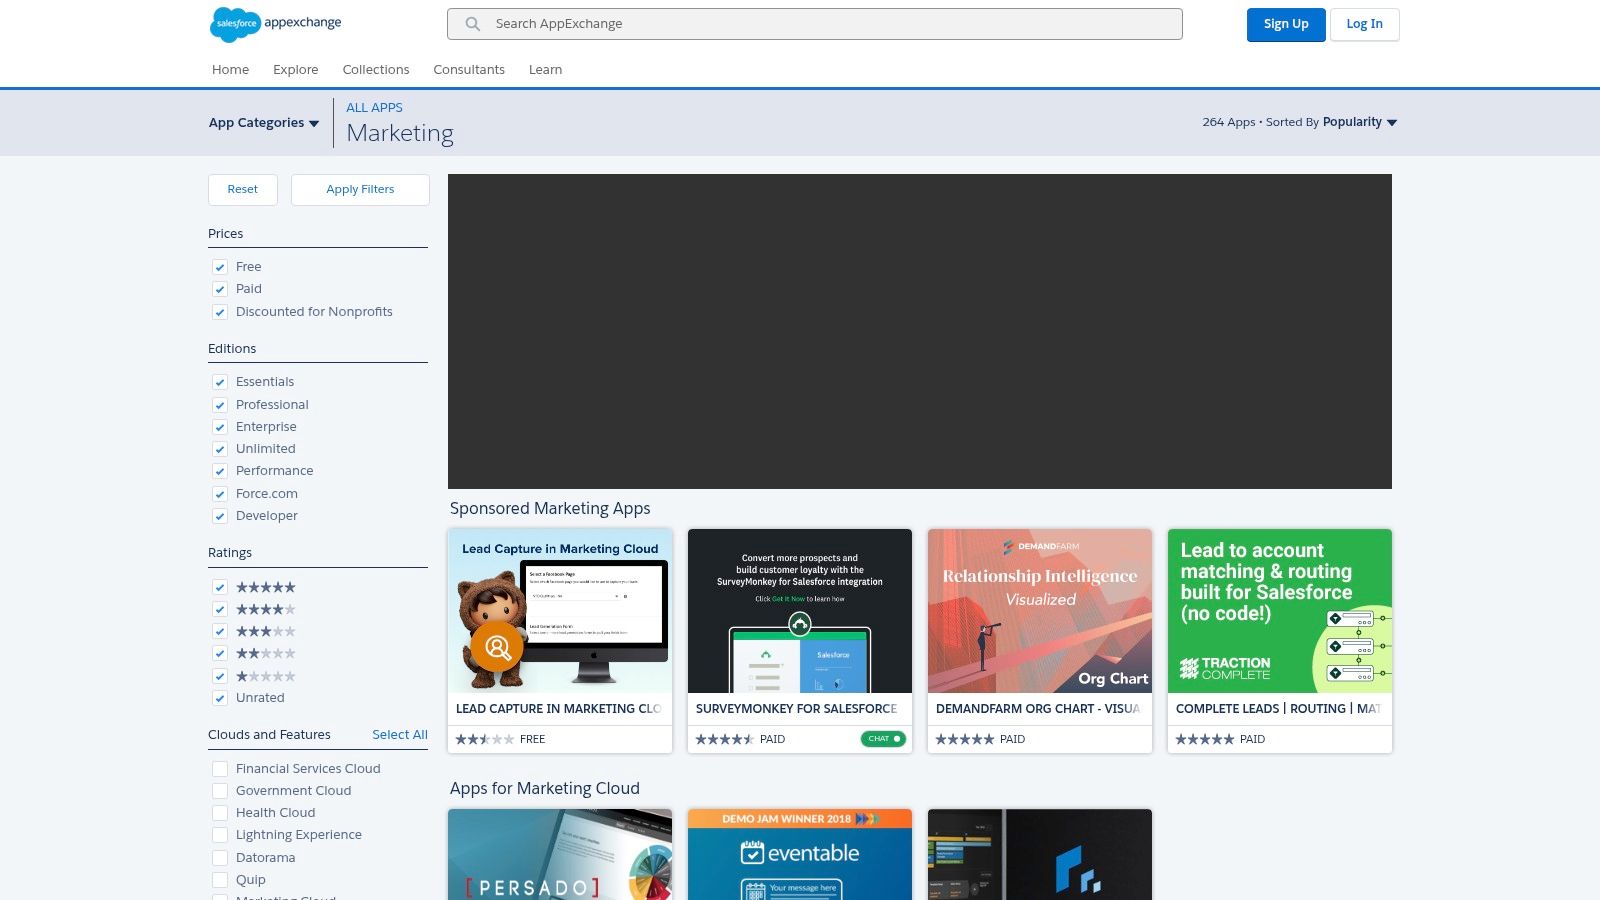Click the search magnifier icon
Image resolution: width=1600 pixels, height=900 pixels.
coord(473,24)
